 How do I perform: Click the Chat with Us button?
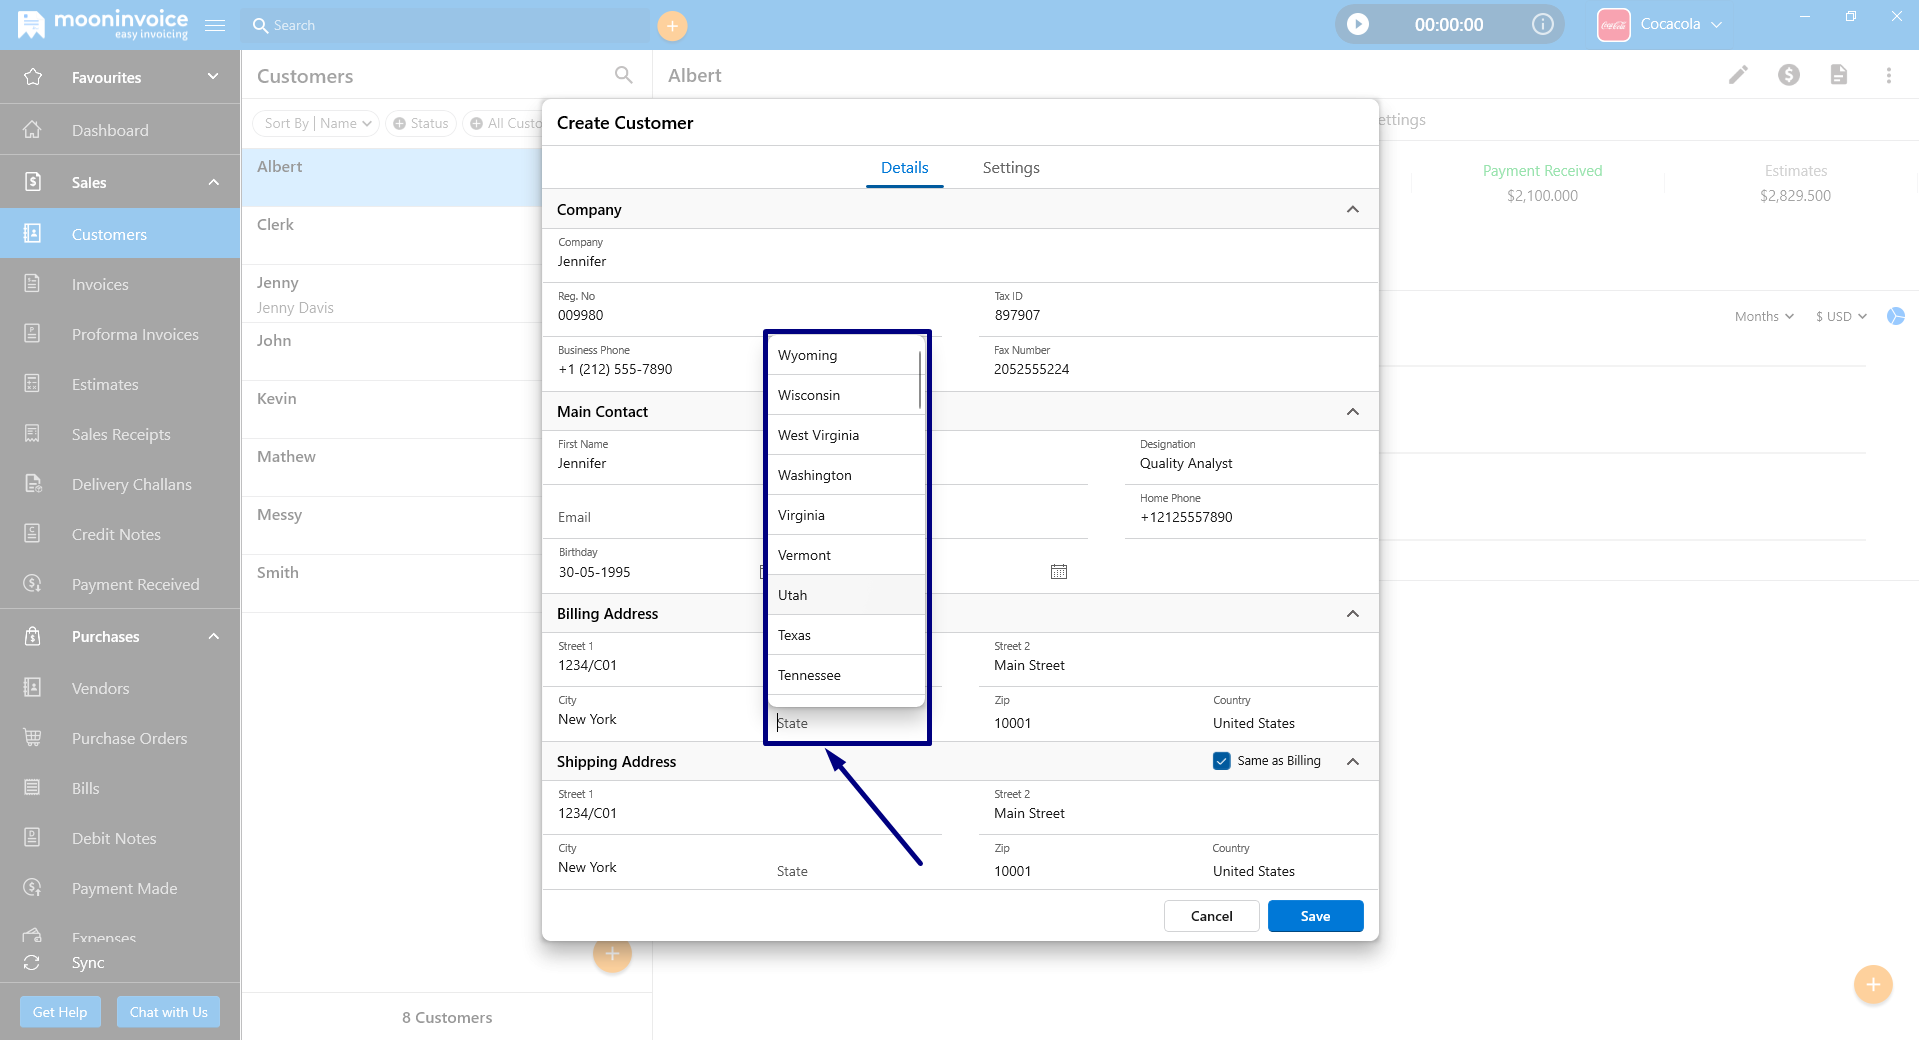(168, 1012)
